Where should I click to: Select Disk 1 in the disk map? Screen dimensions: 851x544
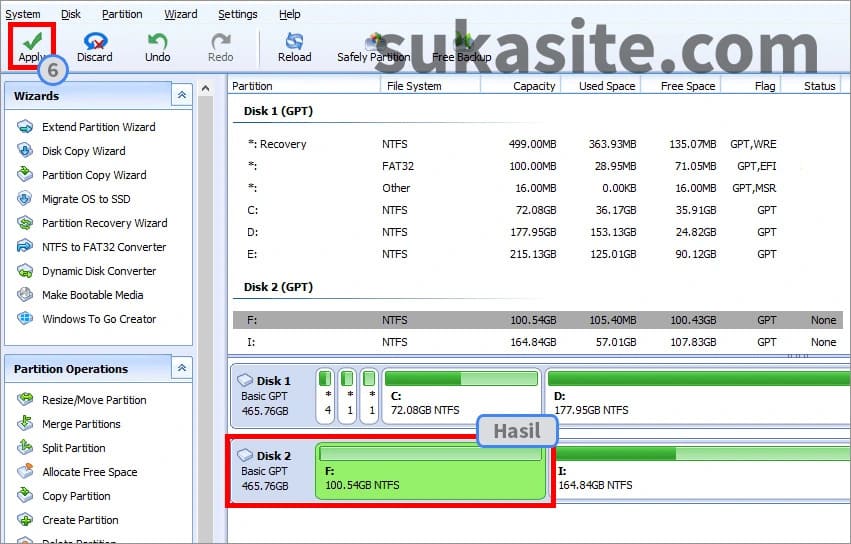point(271,396)
